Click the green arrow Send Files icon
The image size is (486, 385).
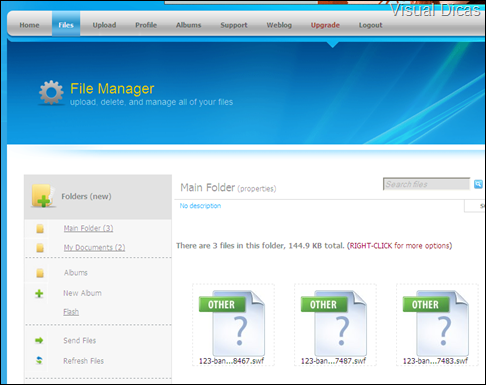[x=39, y=340]
